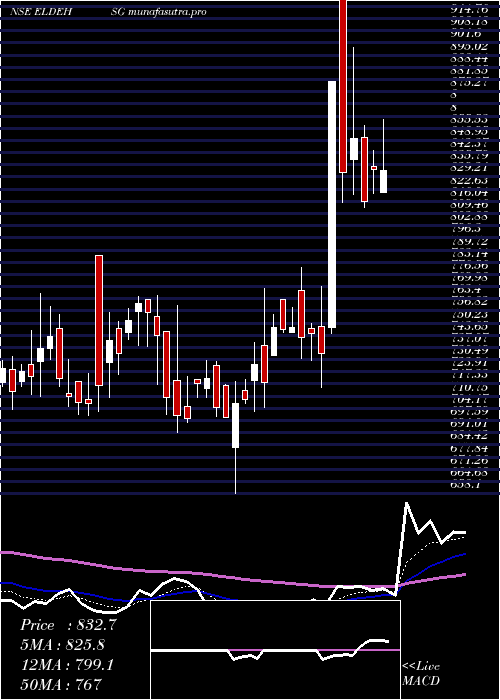Click the 829.21 price axis label
The image size is (500, 700).
[467, 168]
